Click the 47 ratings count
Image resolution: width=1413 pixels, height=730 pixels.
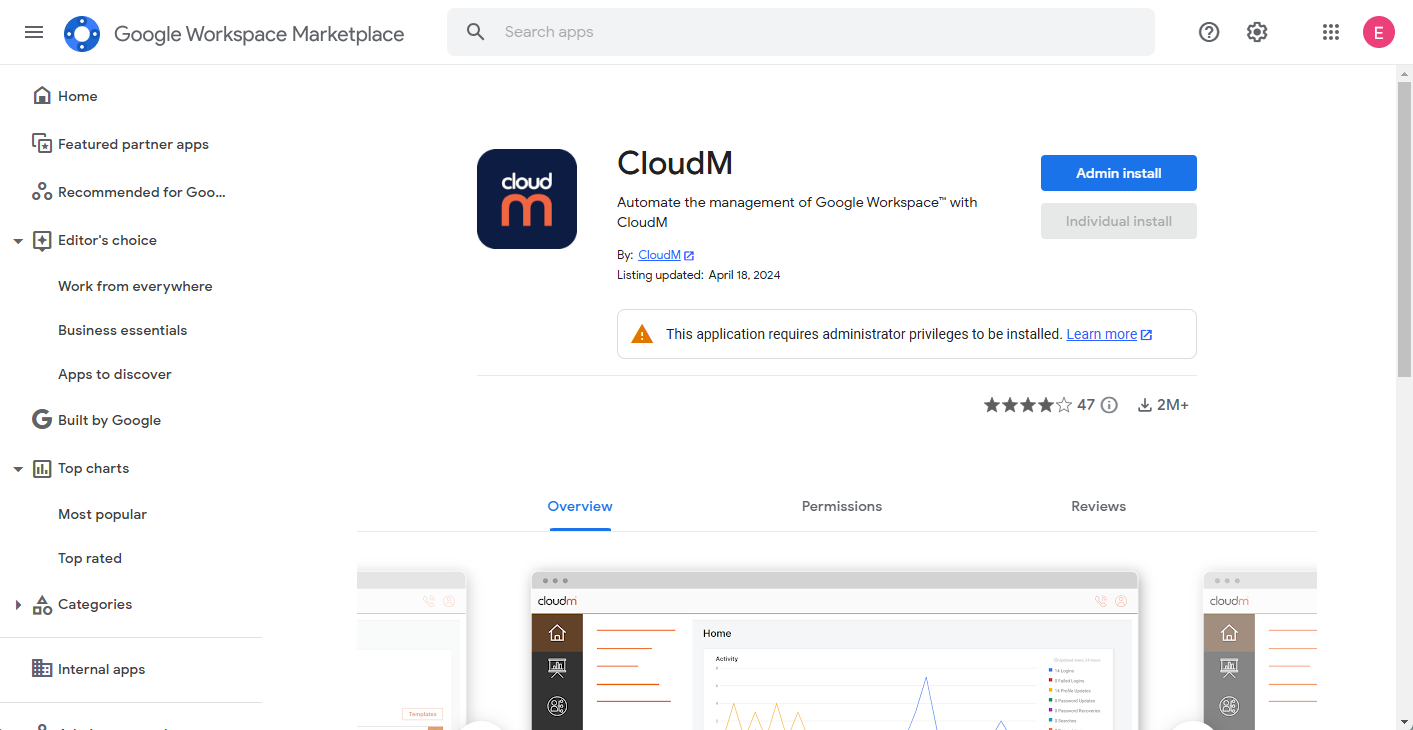pos(1086,405)
